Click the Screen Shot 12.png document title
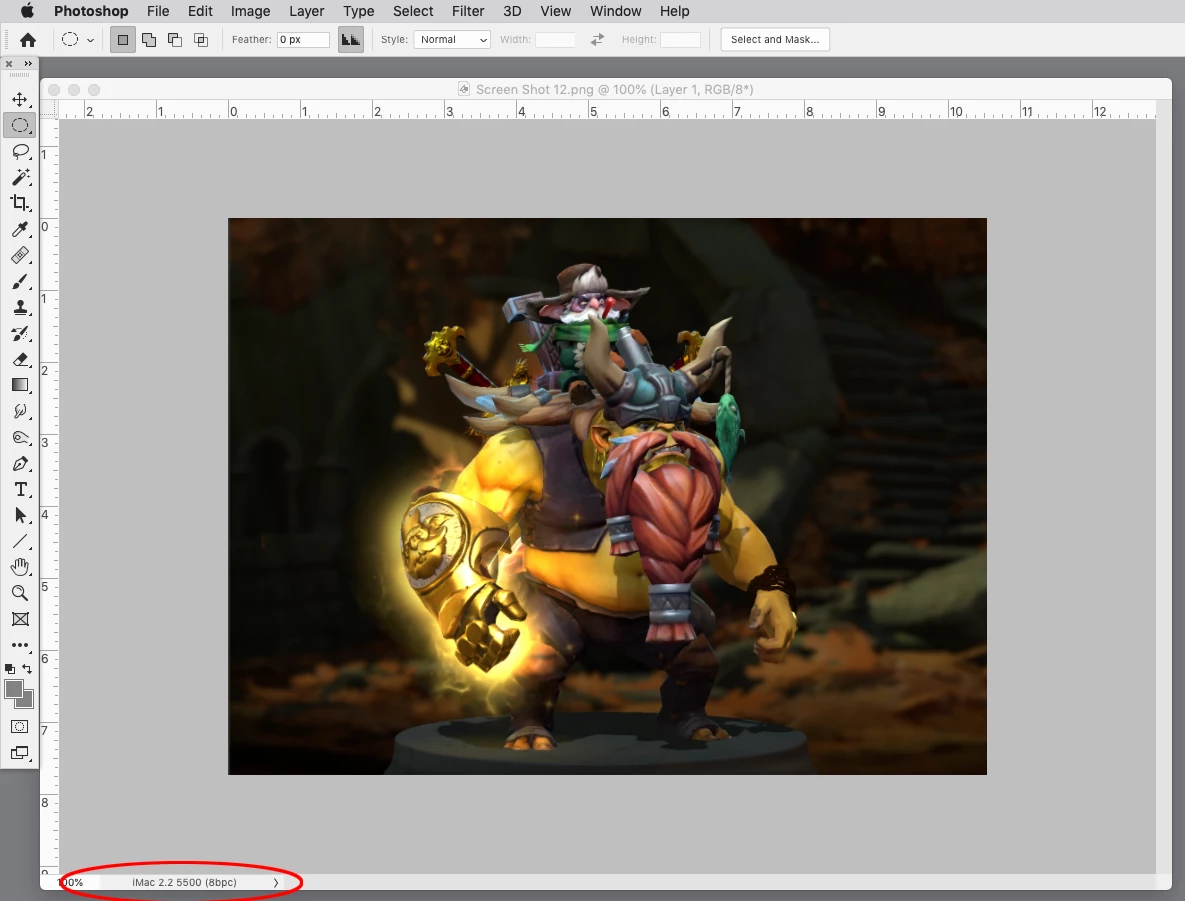The height and width of the screenshot is (901, 1185). point(614,89)
